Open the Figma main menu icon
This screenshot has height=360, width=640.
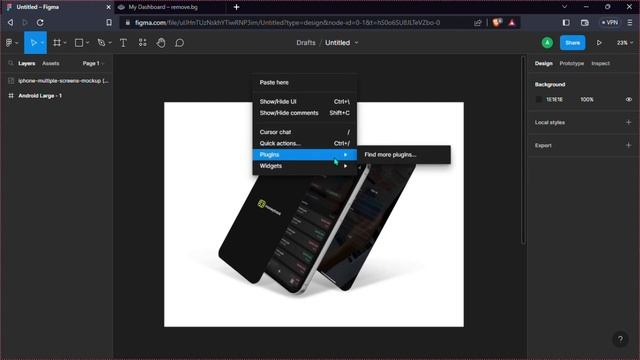pyautogui.click(x=9, y=42)
